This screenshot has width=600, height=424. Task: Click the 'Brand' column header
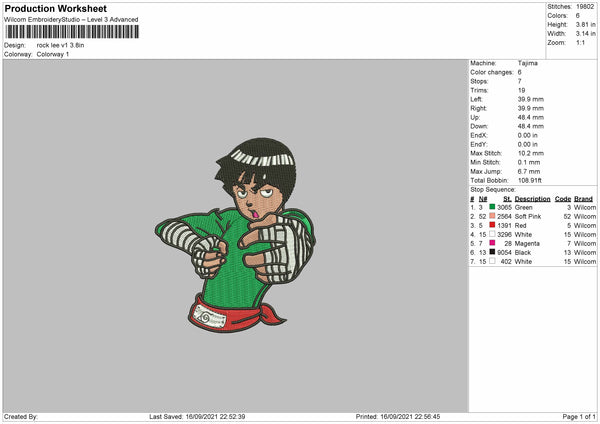tap(583, 199)
